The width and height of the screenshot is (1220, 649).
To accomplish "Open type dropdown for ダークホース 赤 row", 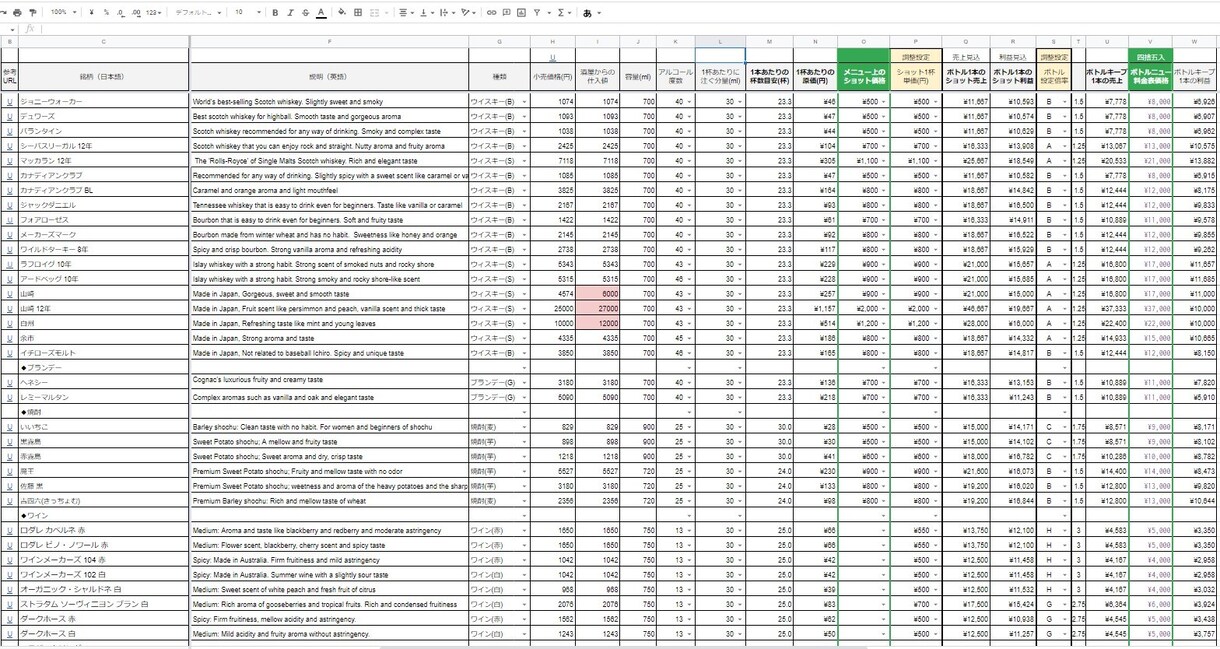I will point(525,619).
